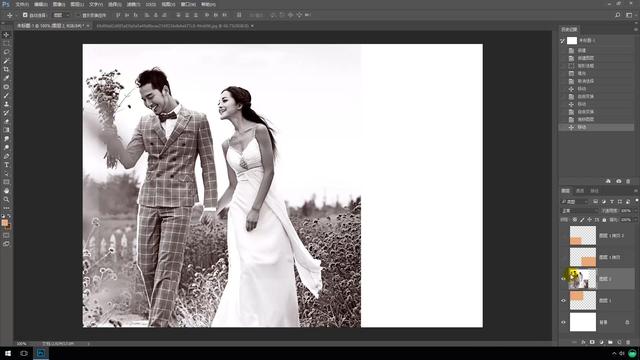Hide the 图层 2 layer with its eye icon
This screenshot has width=640, height=360.
point(564,279)
